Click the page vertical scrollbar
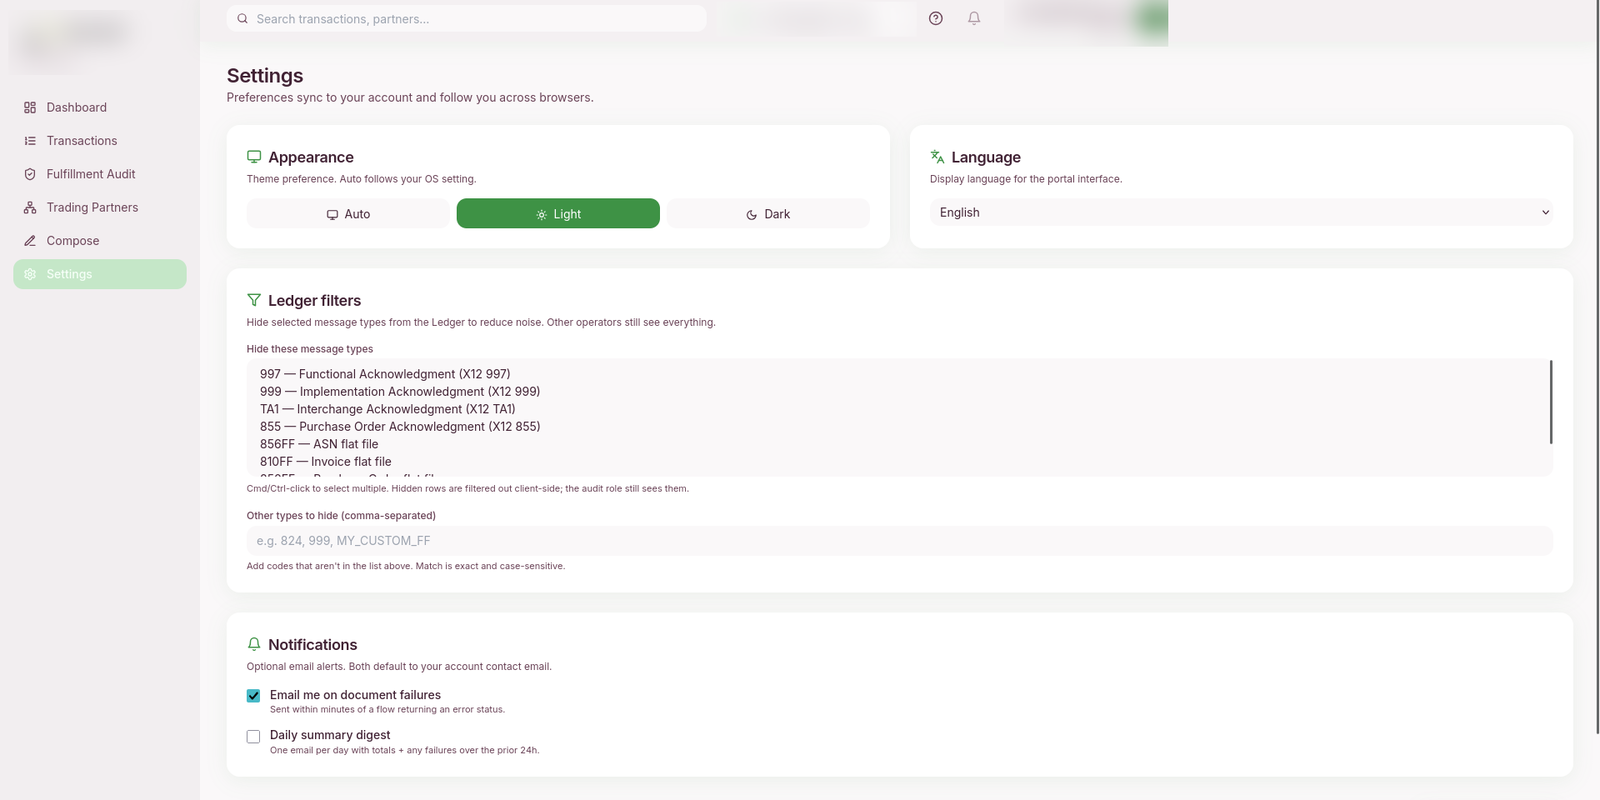 [1597, 368]
